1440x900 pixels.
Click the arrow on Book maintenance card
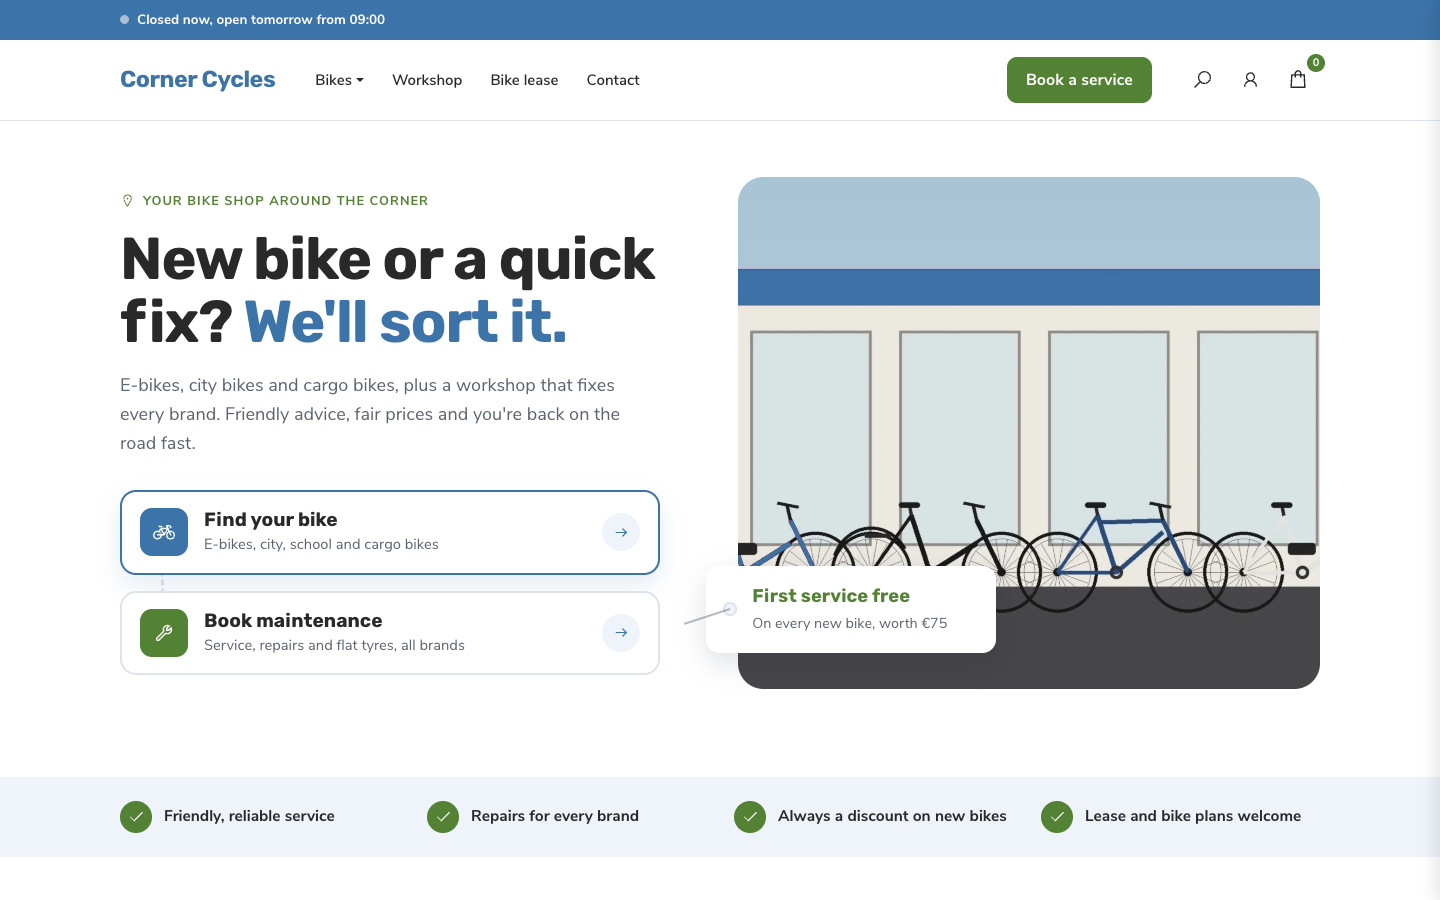click(x=621, y=633)
